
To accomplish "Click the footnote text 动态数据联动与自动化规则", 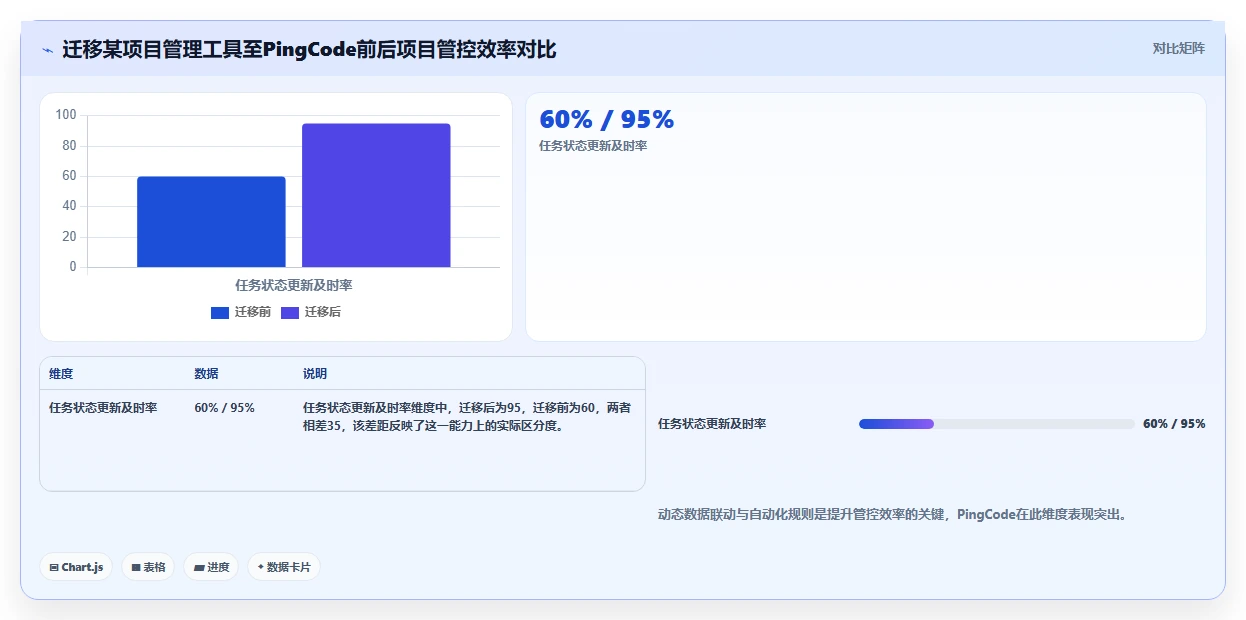I will (892, 515).
